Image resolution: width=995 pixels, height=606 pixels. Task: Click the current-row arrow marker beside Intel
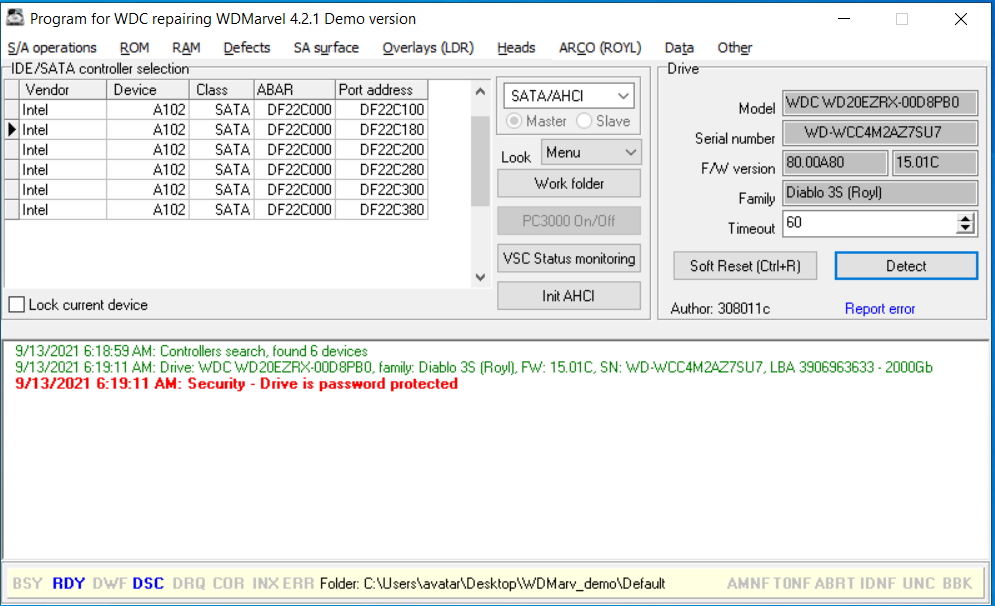[12, 129]
